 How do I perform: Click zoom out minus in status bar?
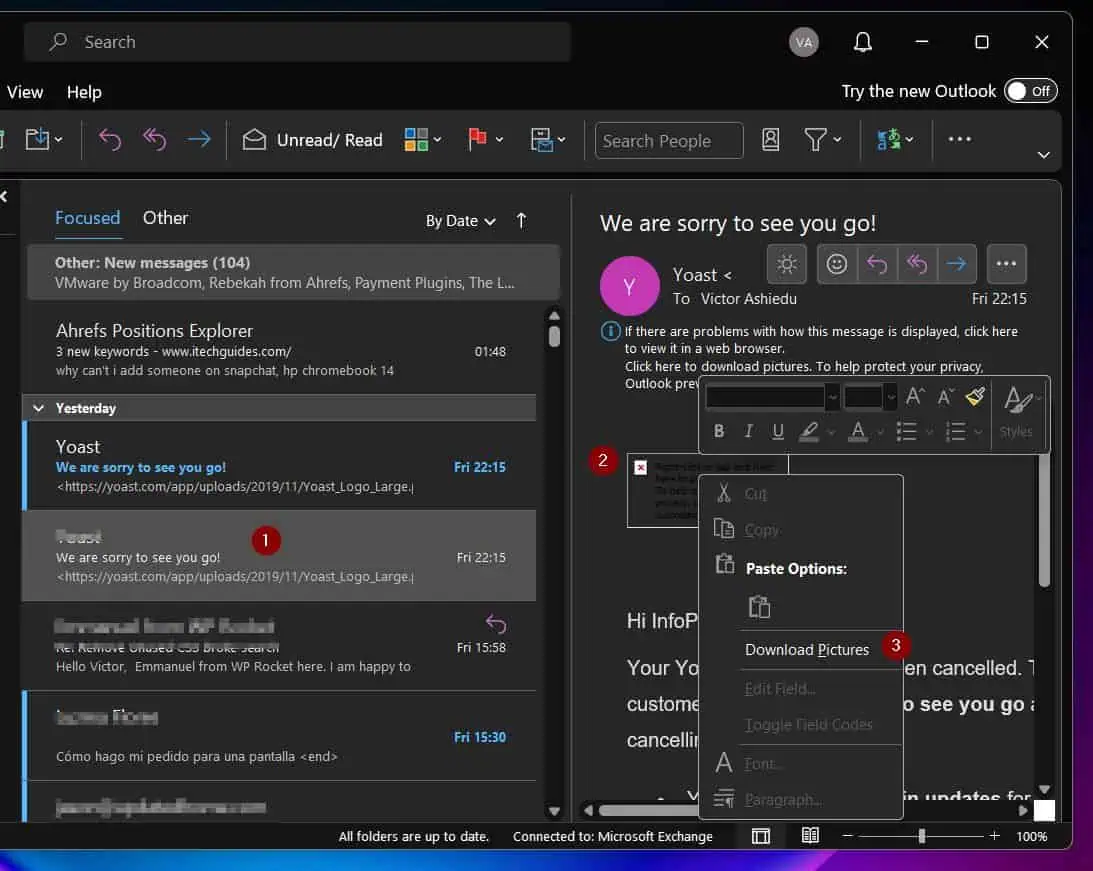tap(848, 835)
